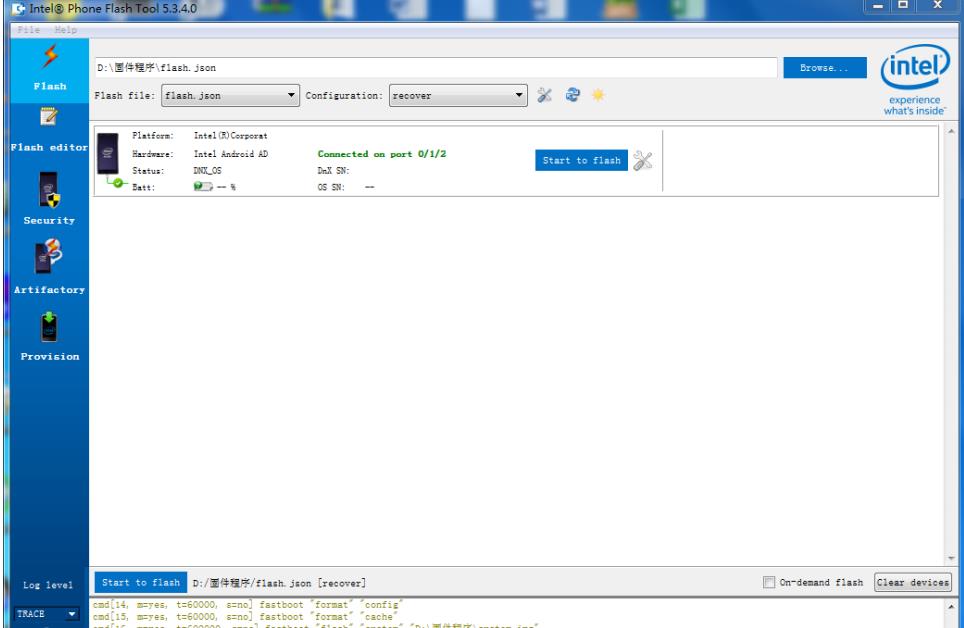Open the Flash editor section
964x628 pixels.
click(x=49, y=130)
